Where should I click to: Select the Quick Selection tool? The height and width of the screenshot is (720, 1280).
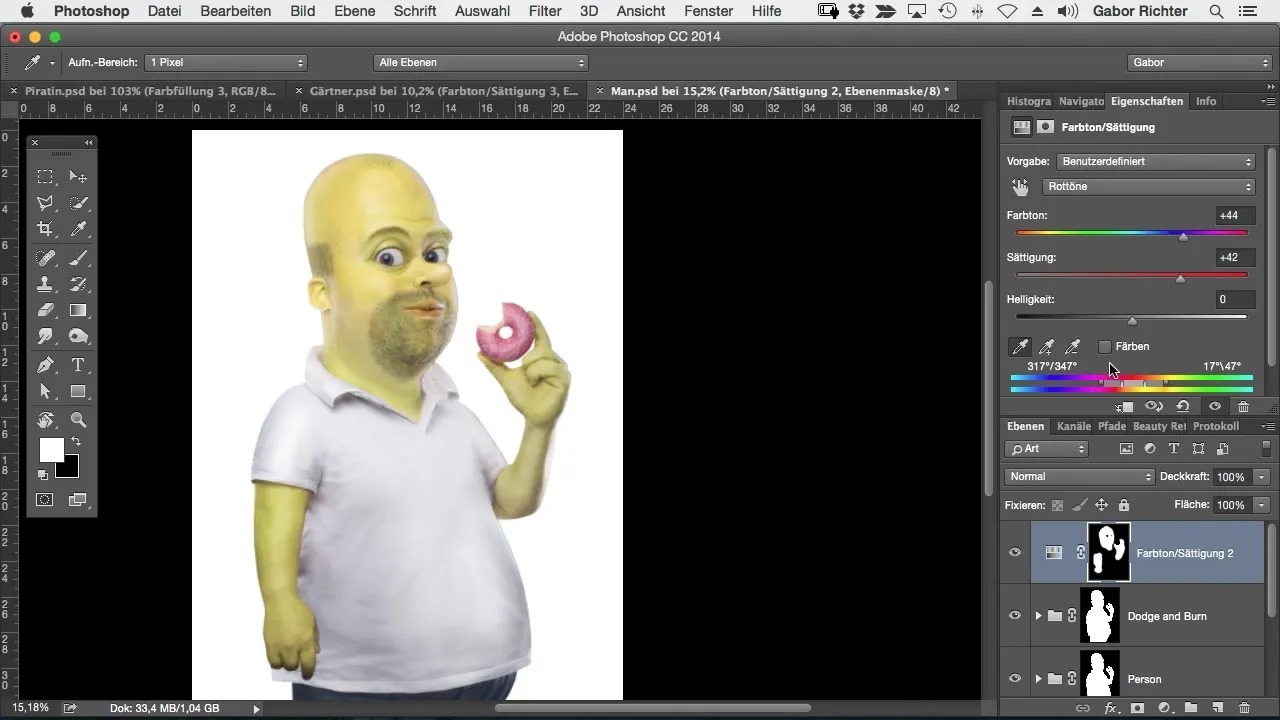point(78,203)
